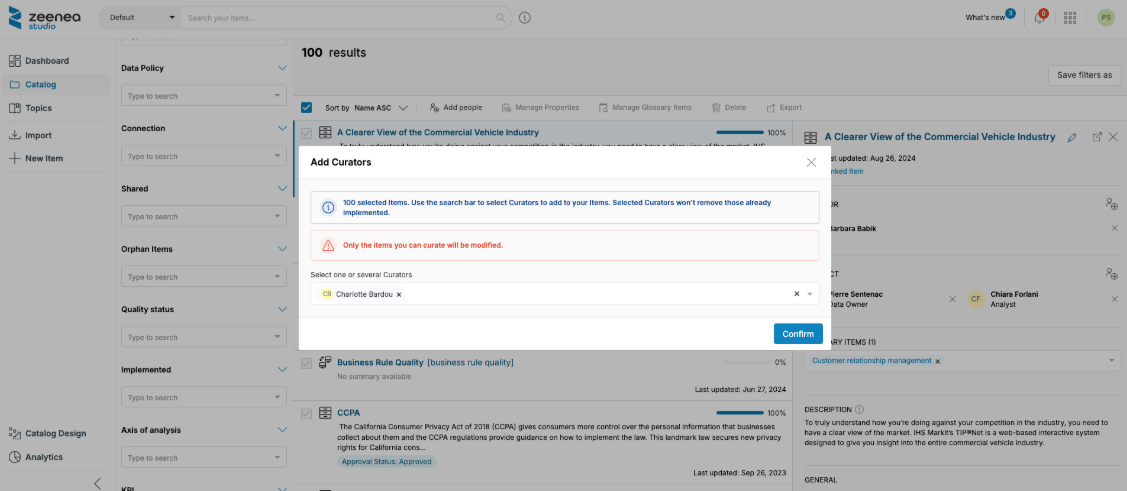1127x491 pixels.
Task: Collapse the left sidebar arrow
Action: point(97,483)
